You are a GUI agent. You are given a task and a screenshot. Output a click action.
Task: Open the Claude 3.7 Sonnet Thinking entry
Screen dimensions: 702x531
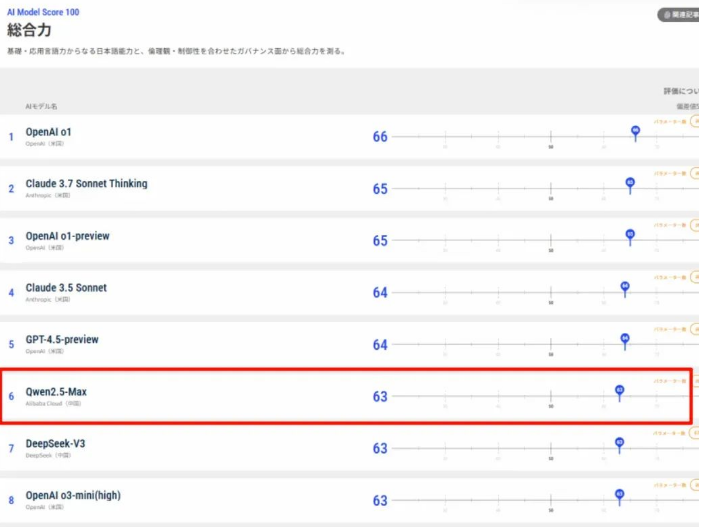pyautogui.click(x=87, y=184)
